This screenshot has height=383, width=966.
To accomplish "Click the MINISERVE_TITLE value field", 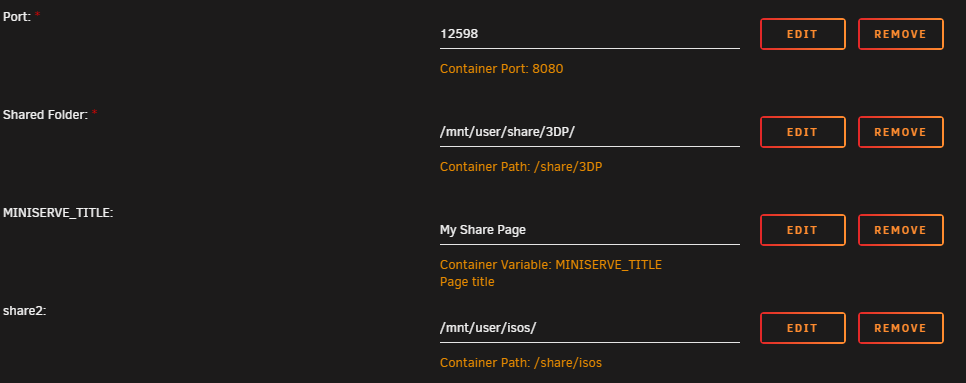I will [590, 230].
